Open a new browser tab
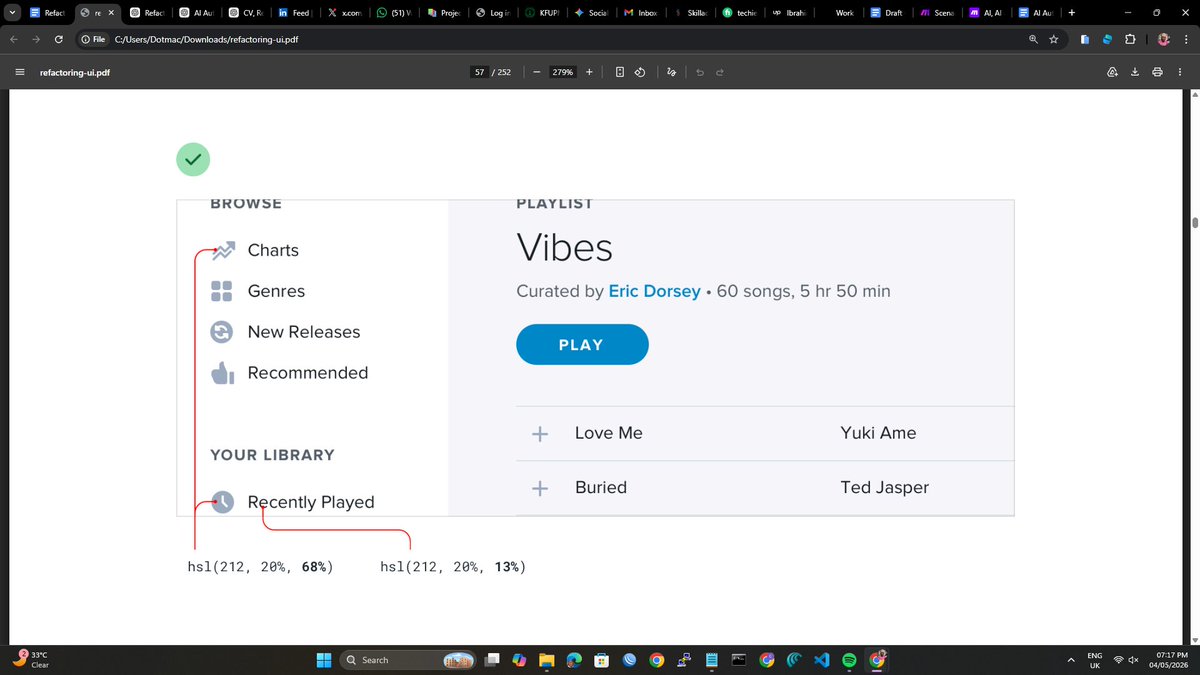1200x675 pixels. [1072, 13]
